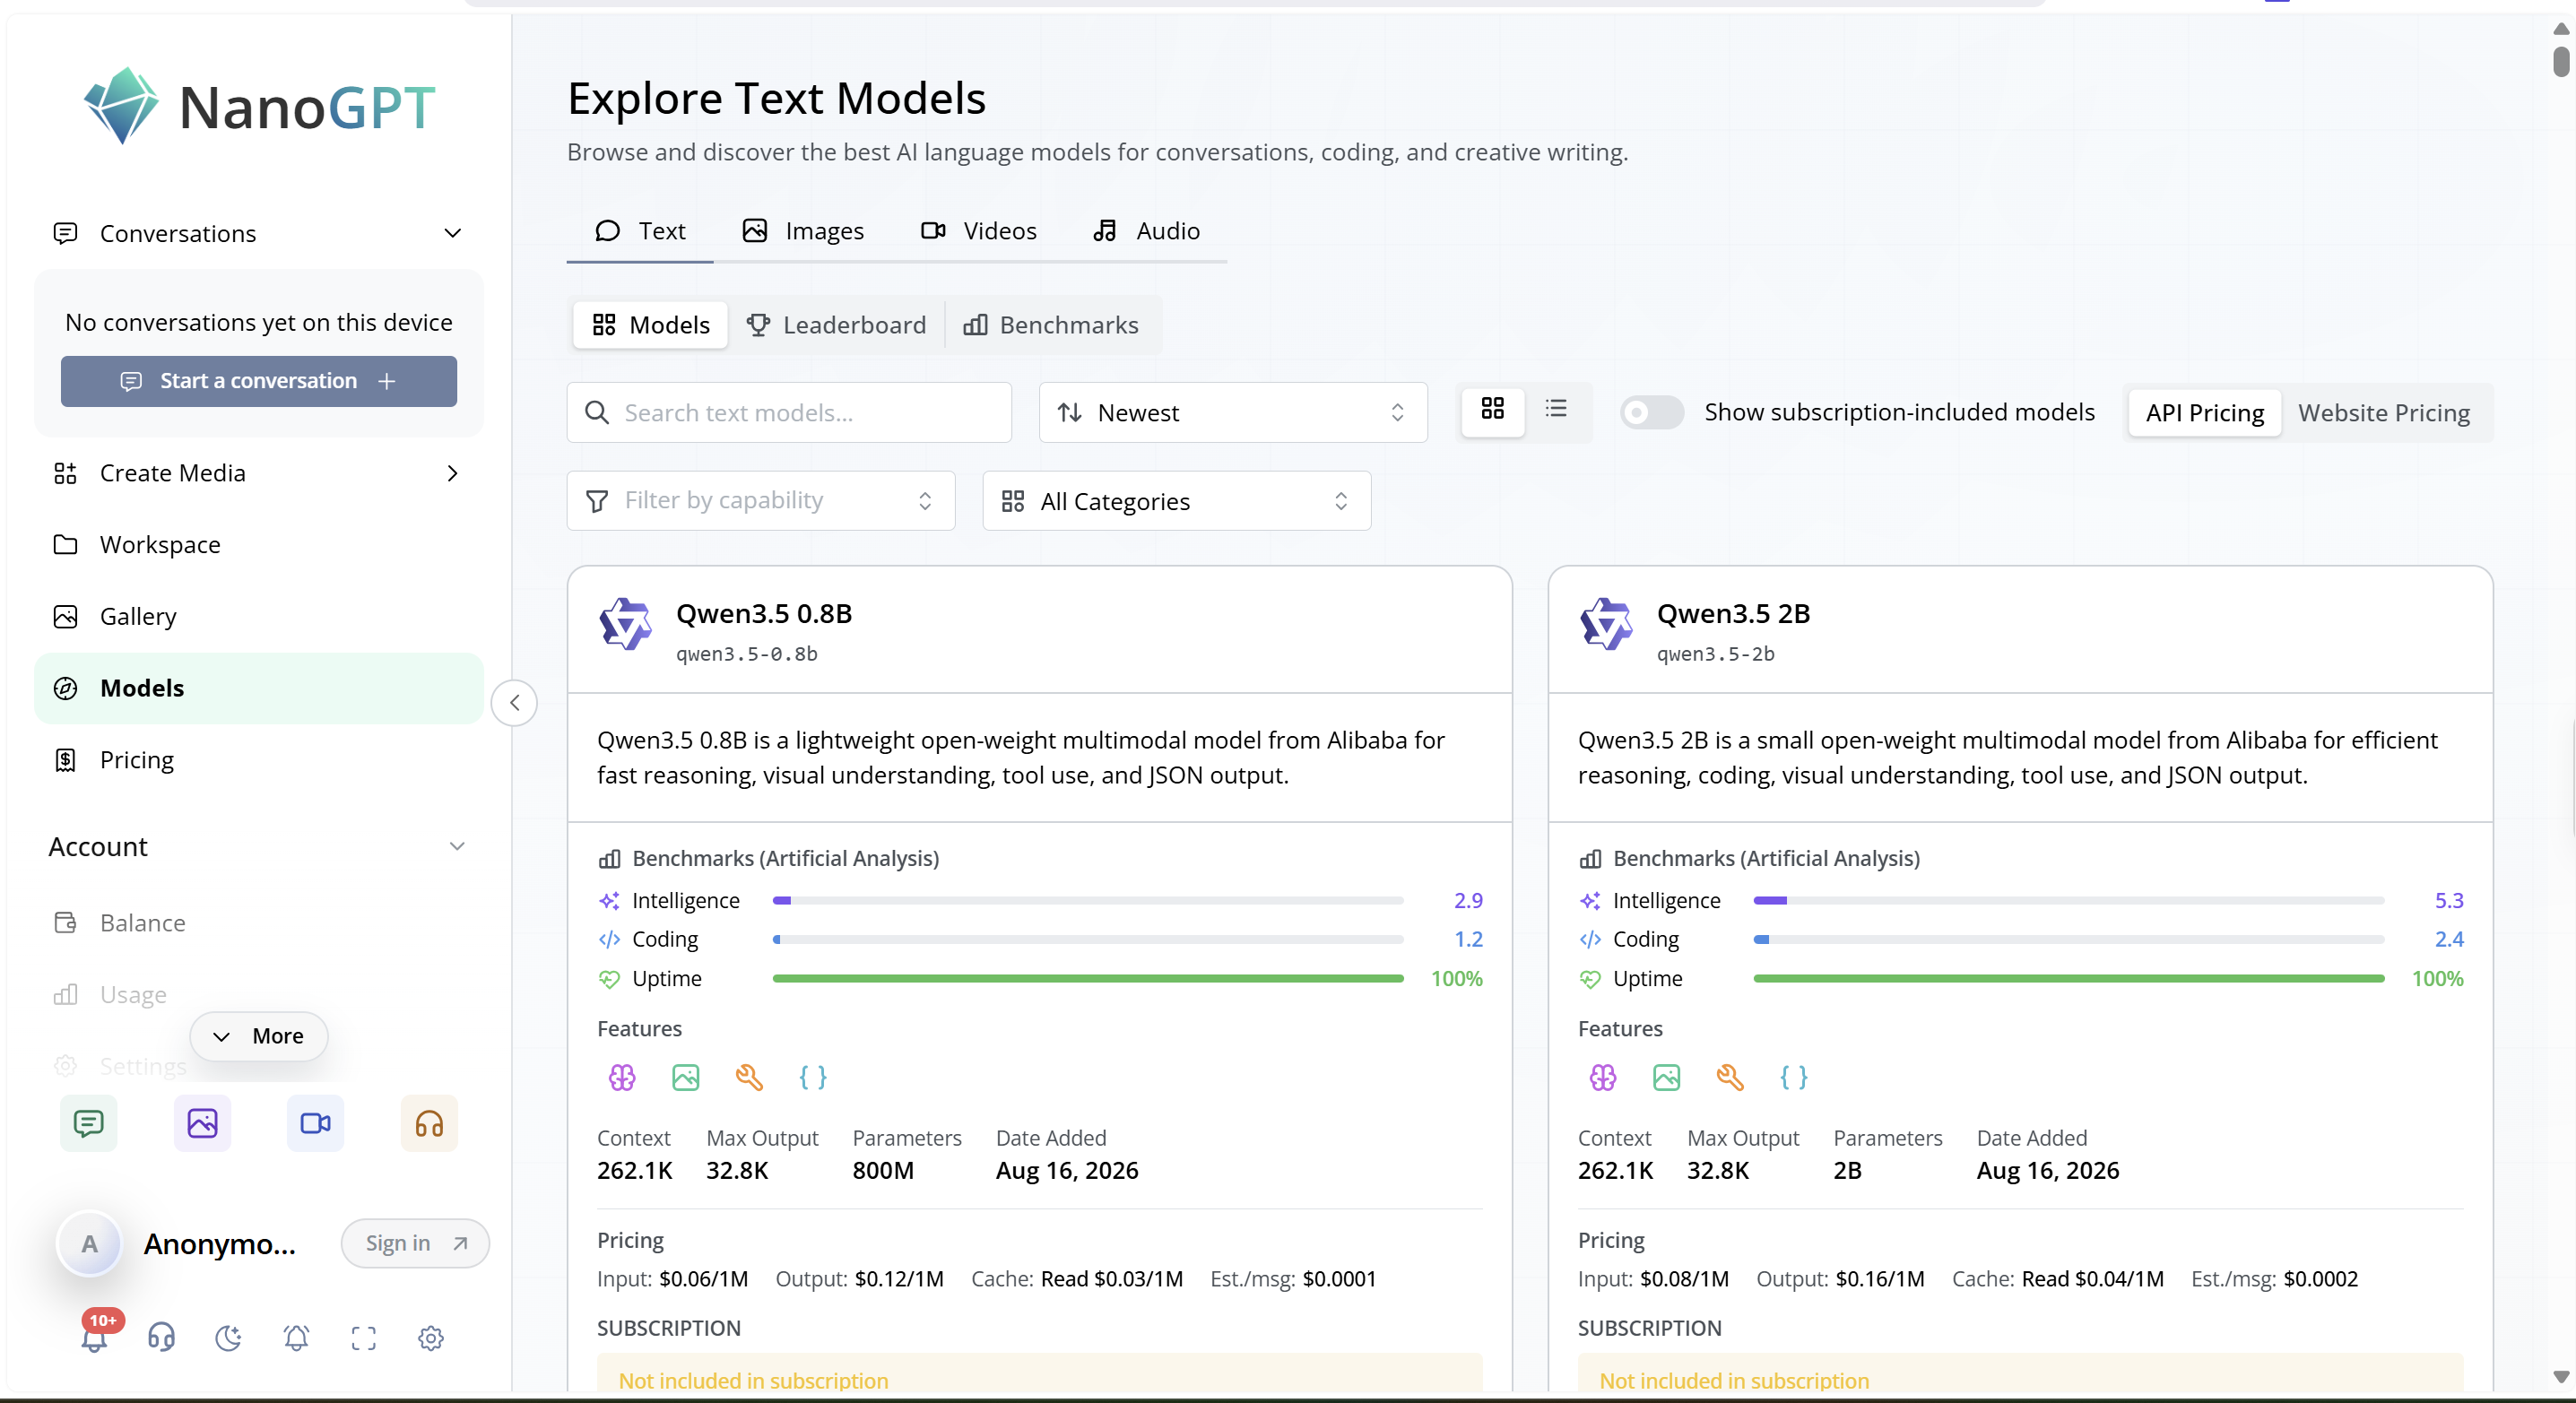Open Gallery in sidebar

[x=259, y=616]
